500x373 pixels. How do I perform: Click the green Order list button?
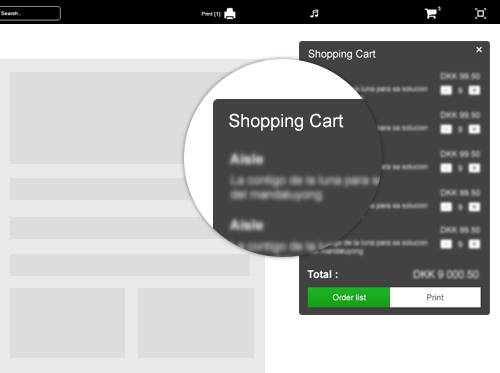tap(349, 297)
